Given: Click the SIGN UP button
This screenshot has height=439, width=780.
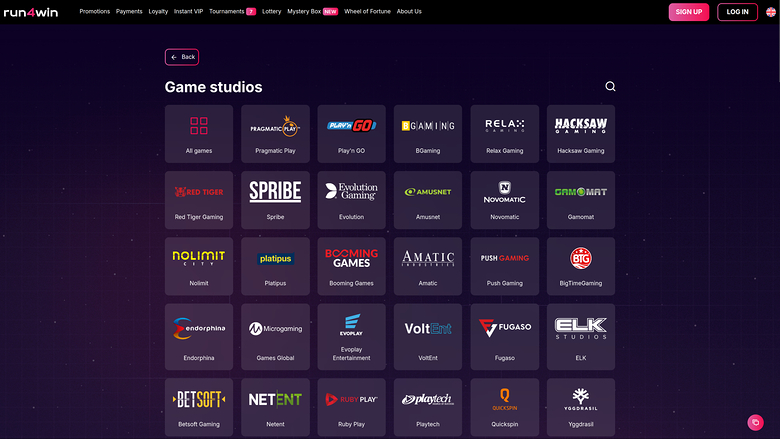Looking at the screenshot, I should [x=688, y=12].
